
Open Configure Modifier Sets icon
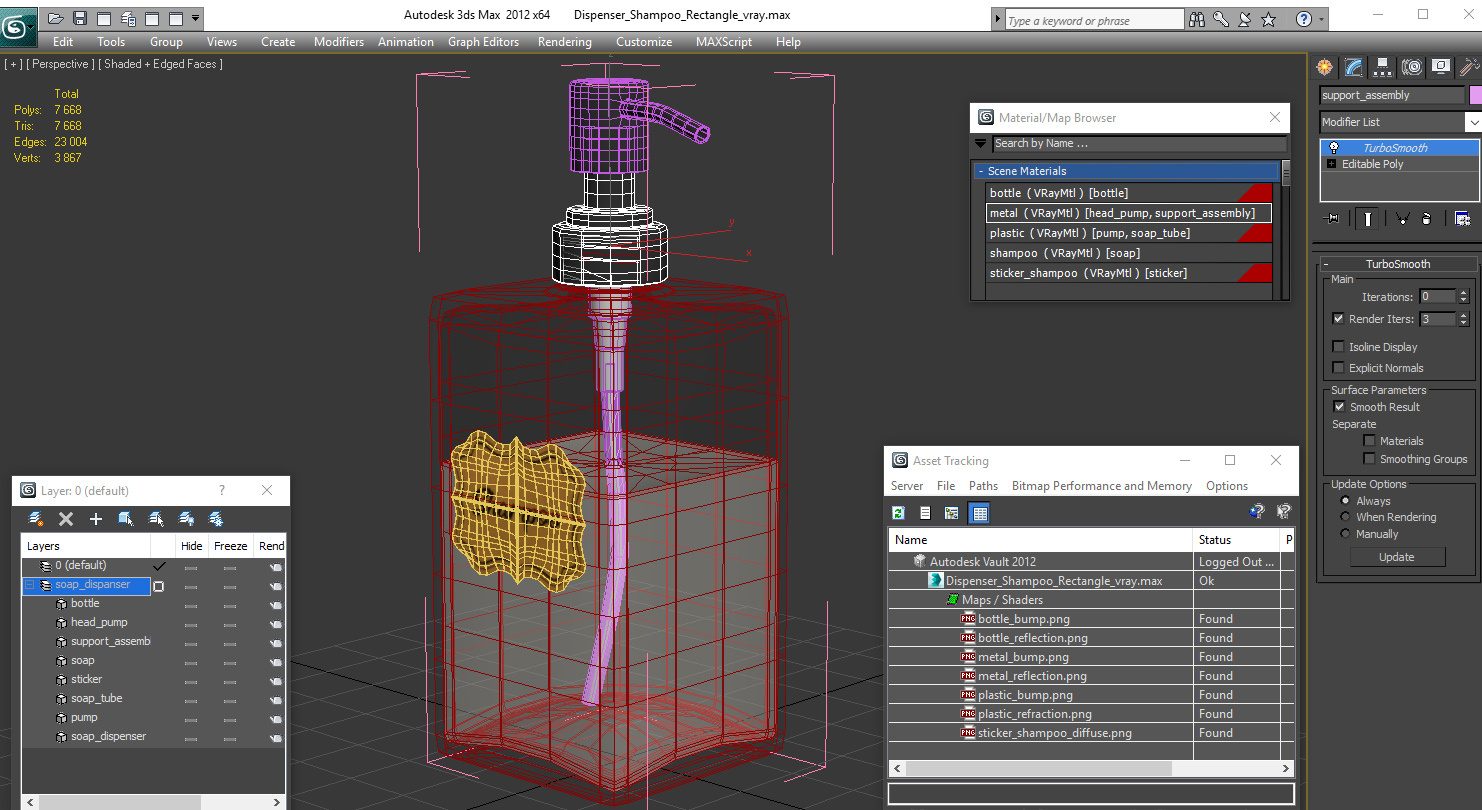(x=1462, y=218)
